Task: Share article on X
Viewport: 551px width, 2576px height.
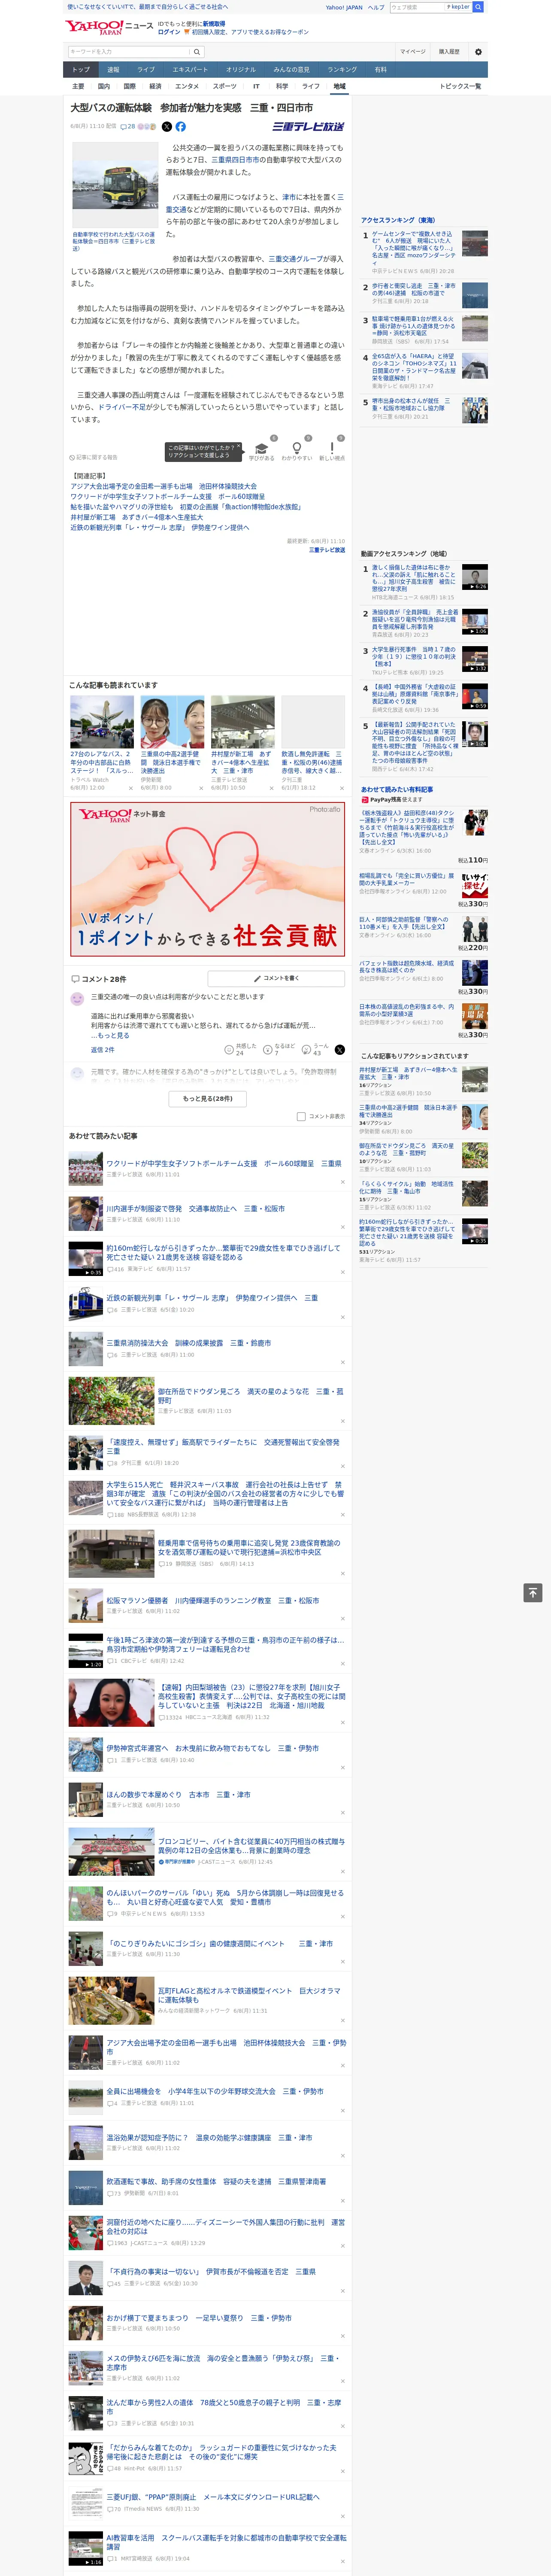Action: pos(167,127)
